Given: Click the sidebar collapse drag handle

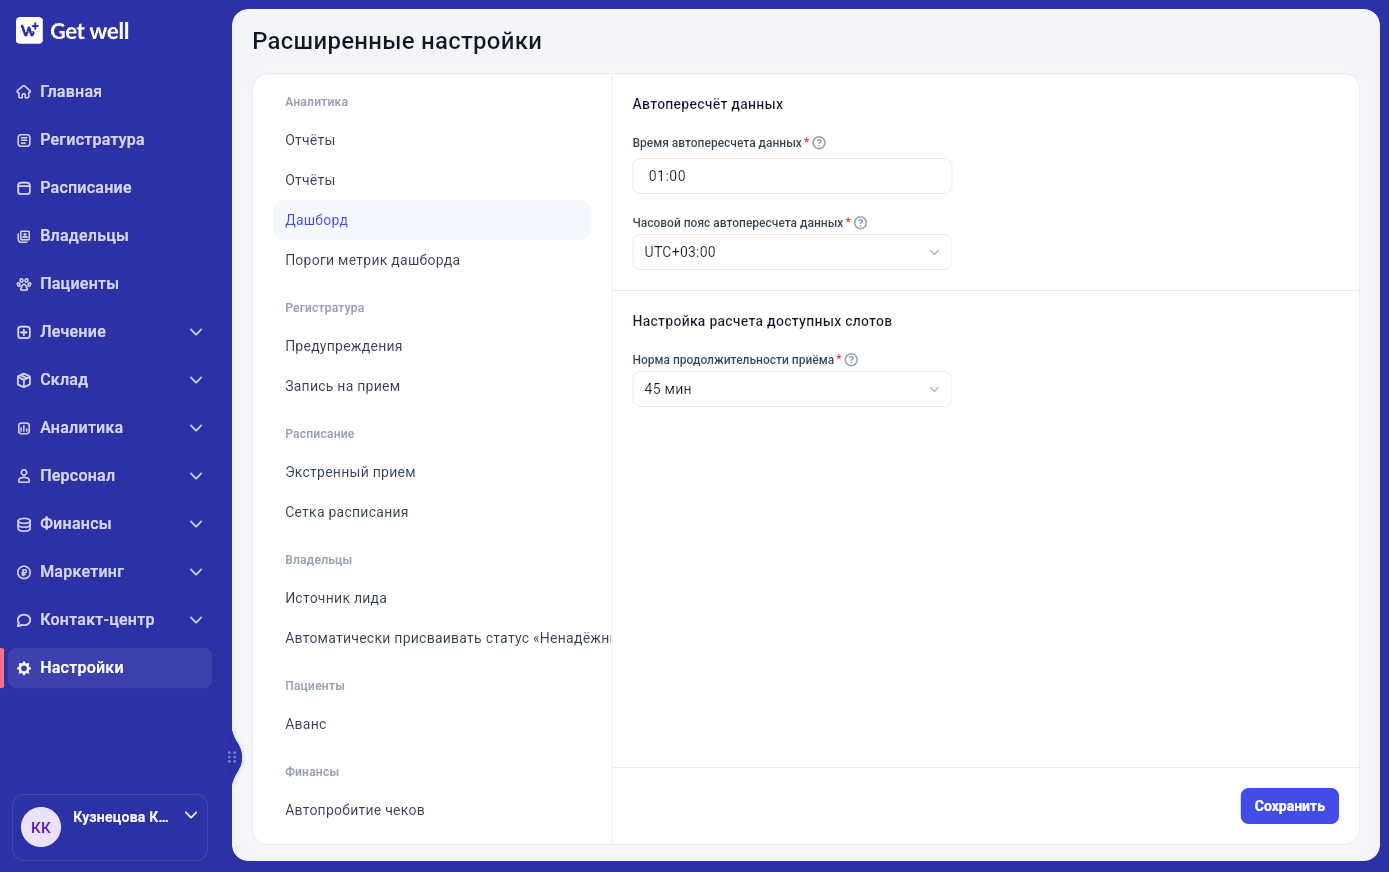Looking at the screenshot, I should pyautogui.click(x=232, y=757).
